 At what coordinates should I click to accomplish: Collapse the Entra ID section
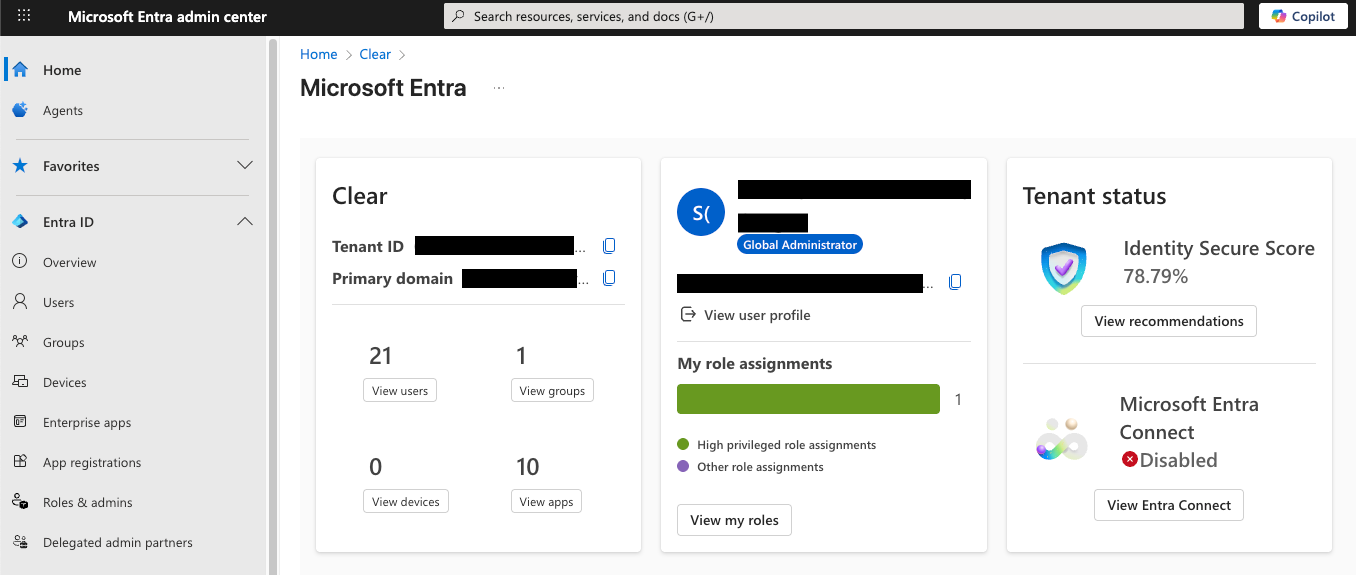tap(245, 222)
